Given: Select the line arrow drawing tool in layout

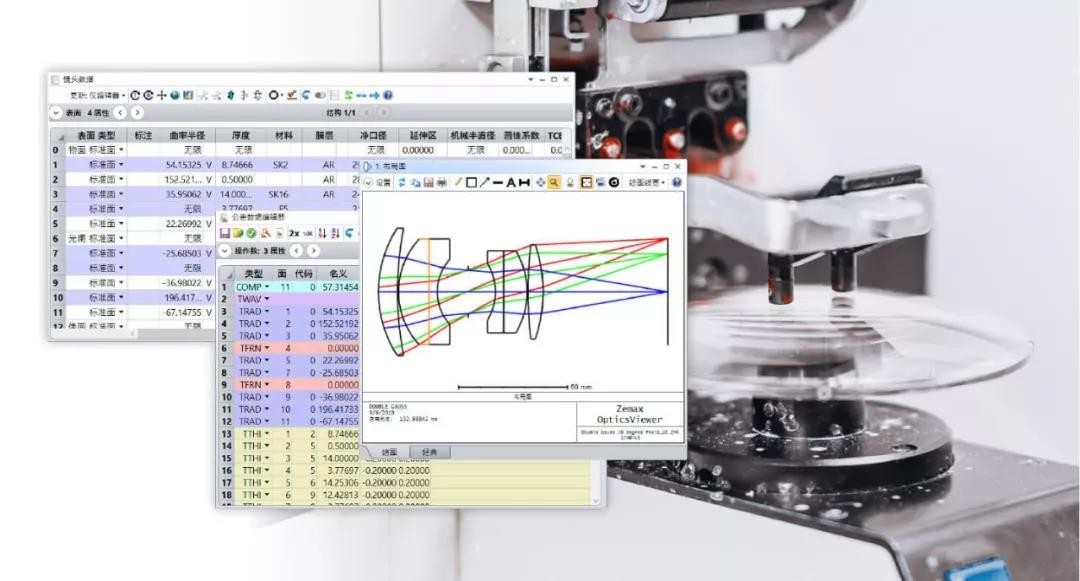Looking at the screenshot, I should point(484,183).
